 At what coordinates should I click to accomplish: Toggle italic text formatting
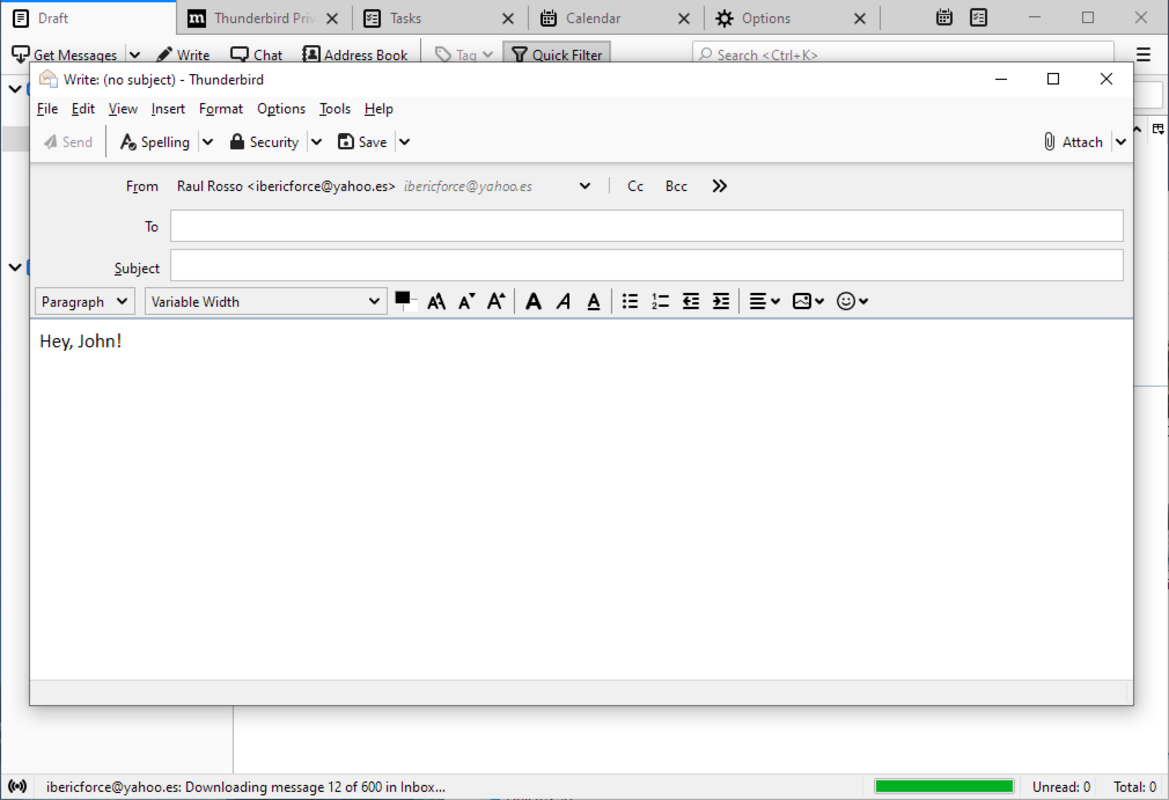(564, 302)
